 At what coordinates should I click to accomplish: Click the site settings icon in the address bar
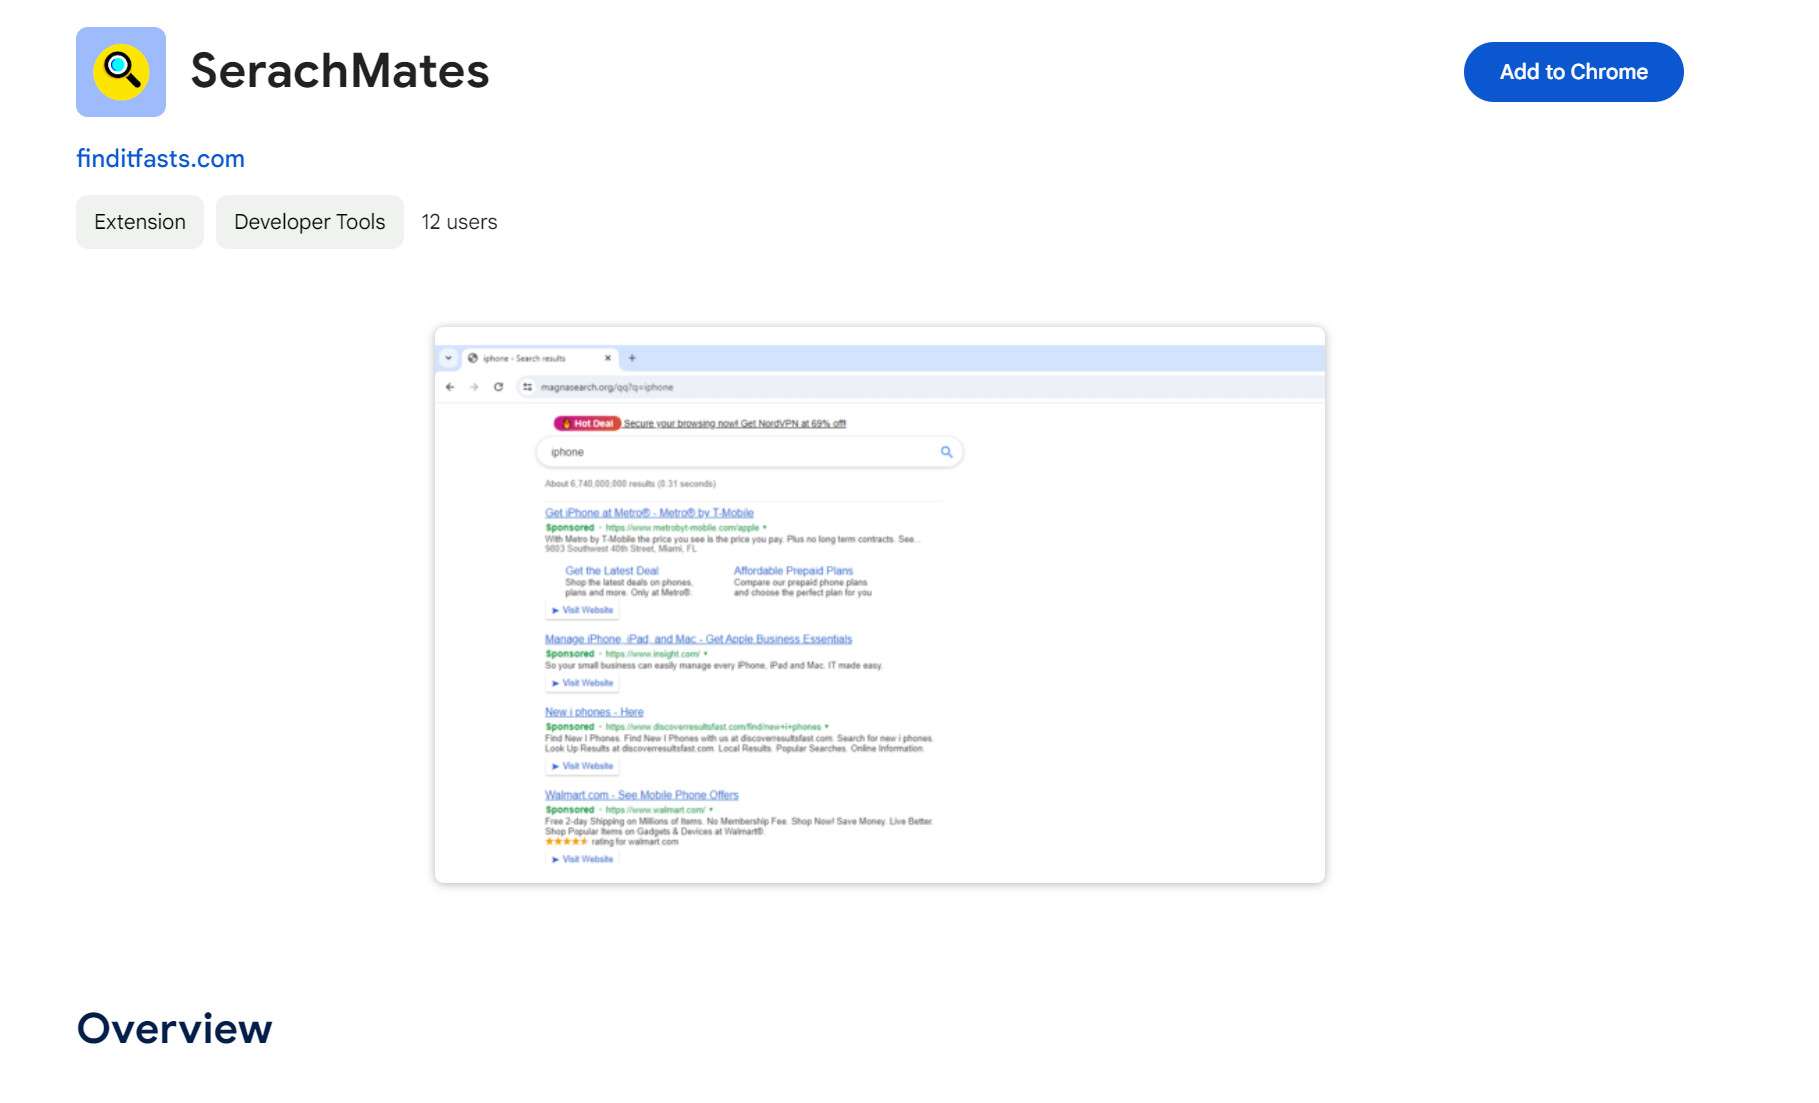coord(527,387)
